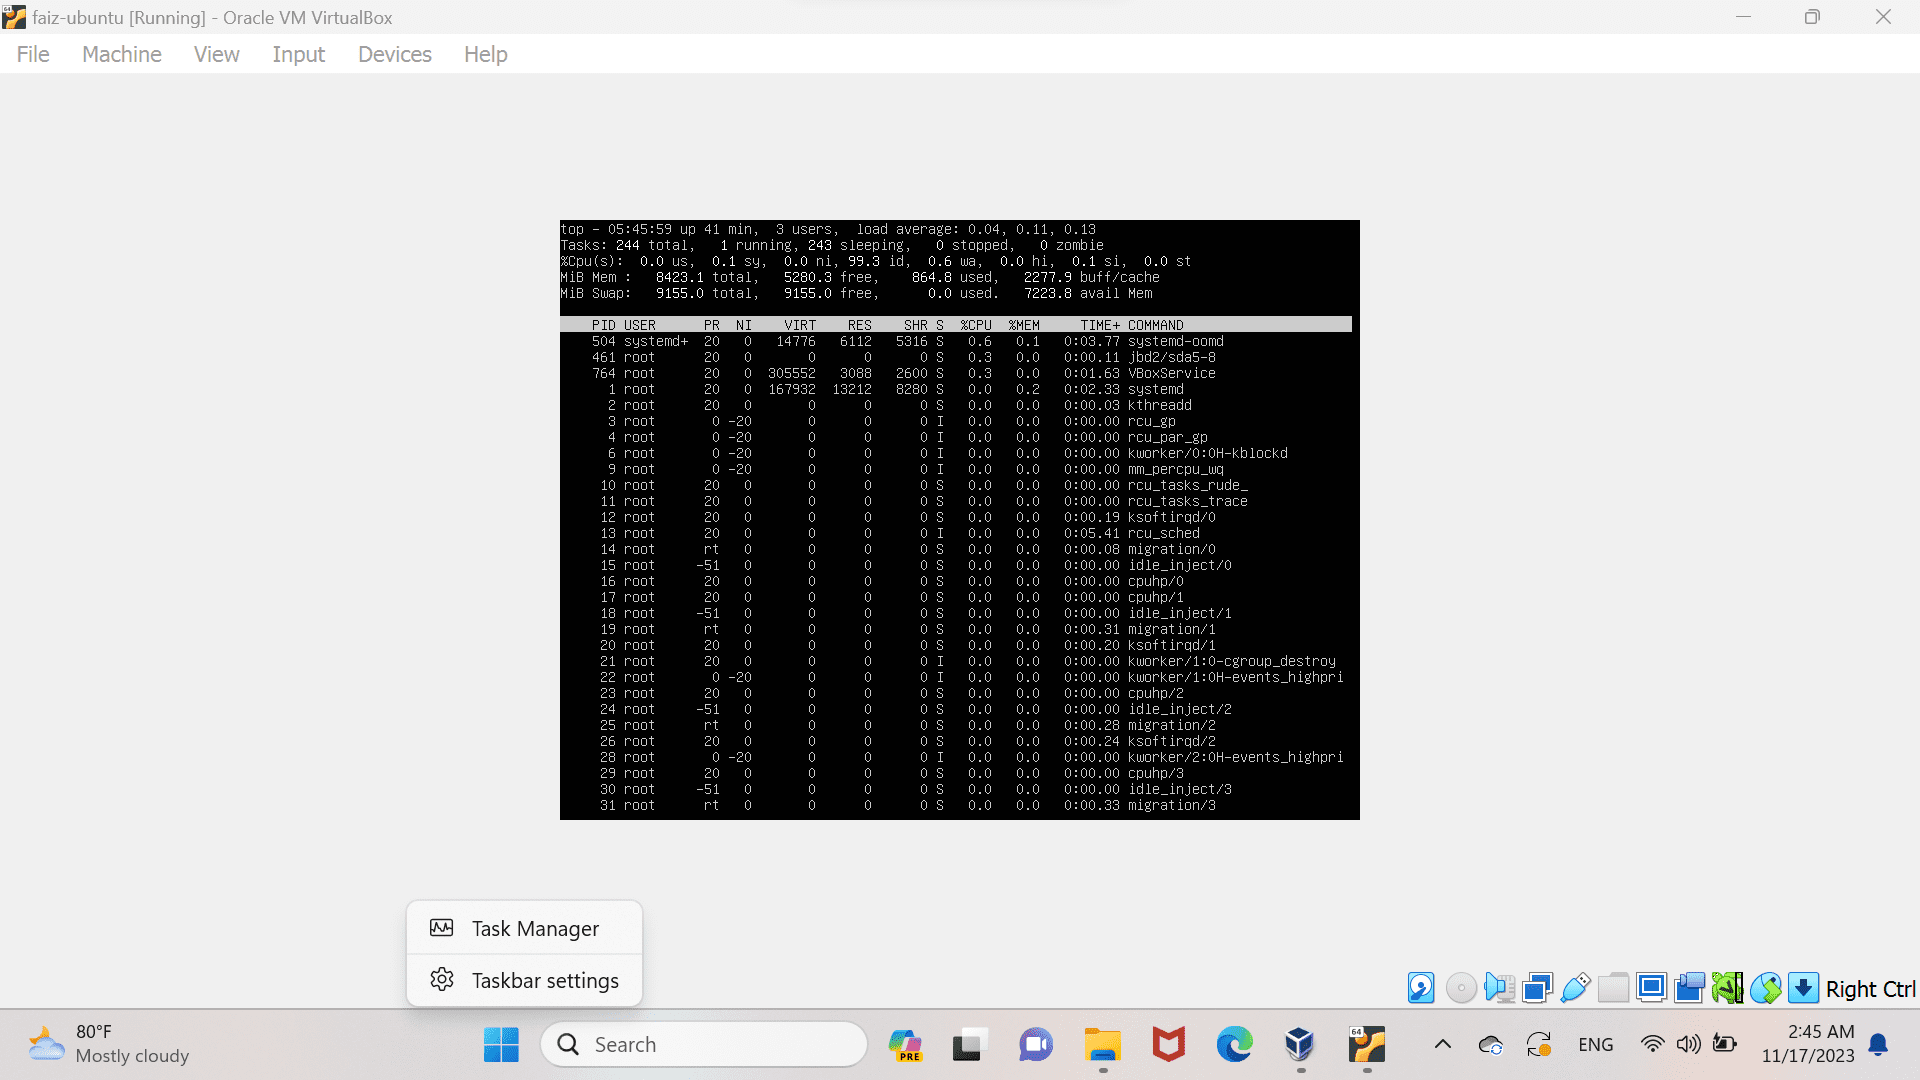Restore down the VirtualBox window
Screen dimensions: 1920x1080
[1812, 17]
